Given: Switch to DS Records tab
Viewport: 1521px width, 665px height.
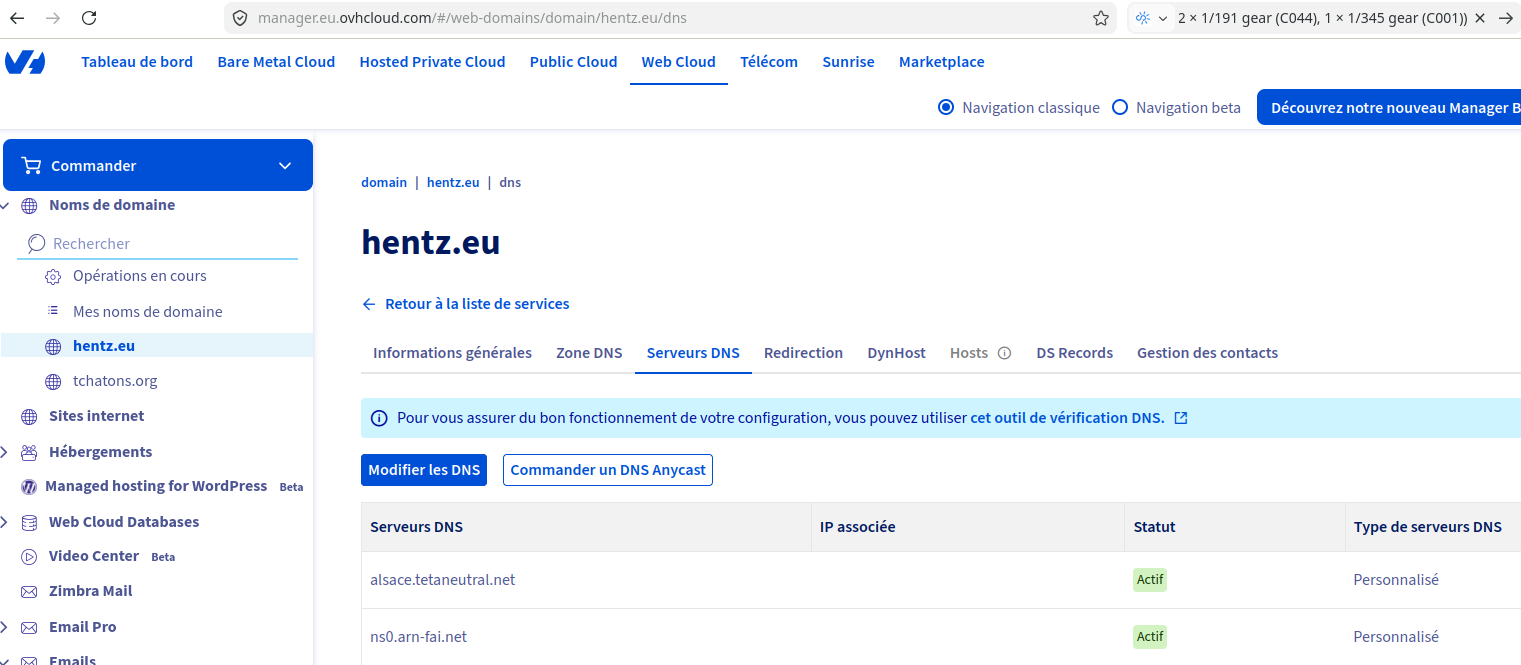Looking at the screenshot, I should click(x=1074, y=353).
